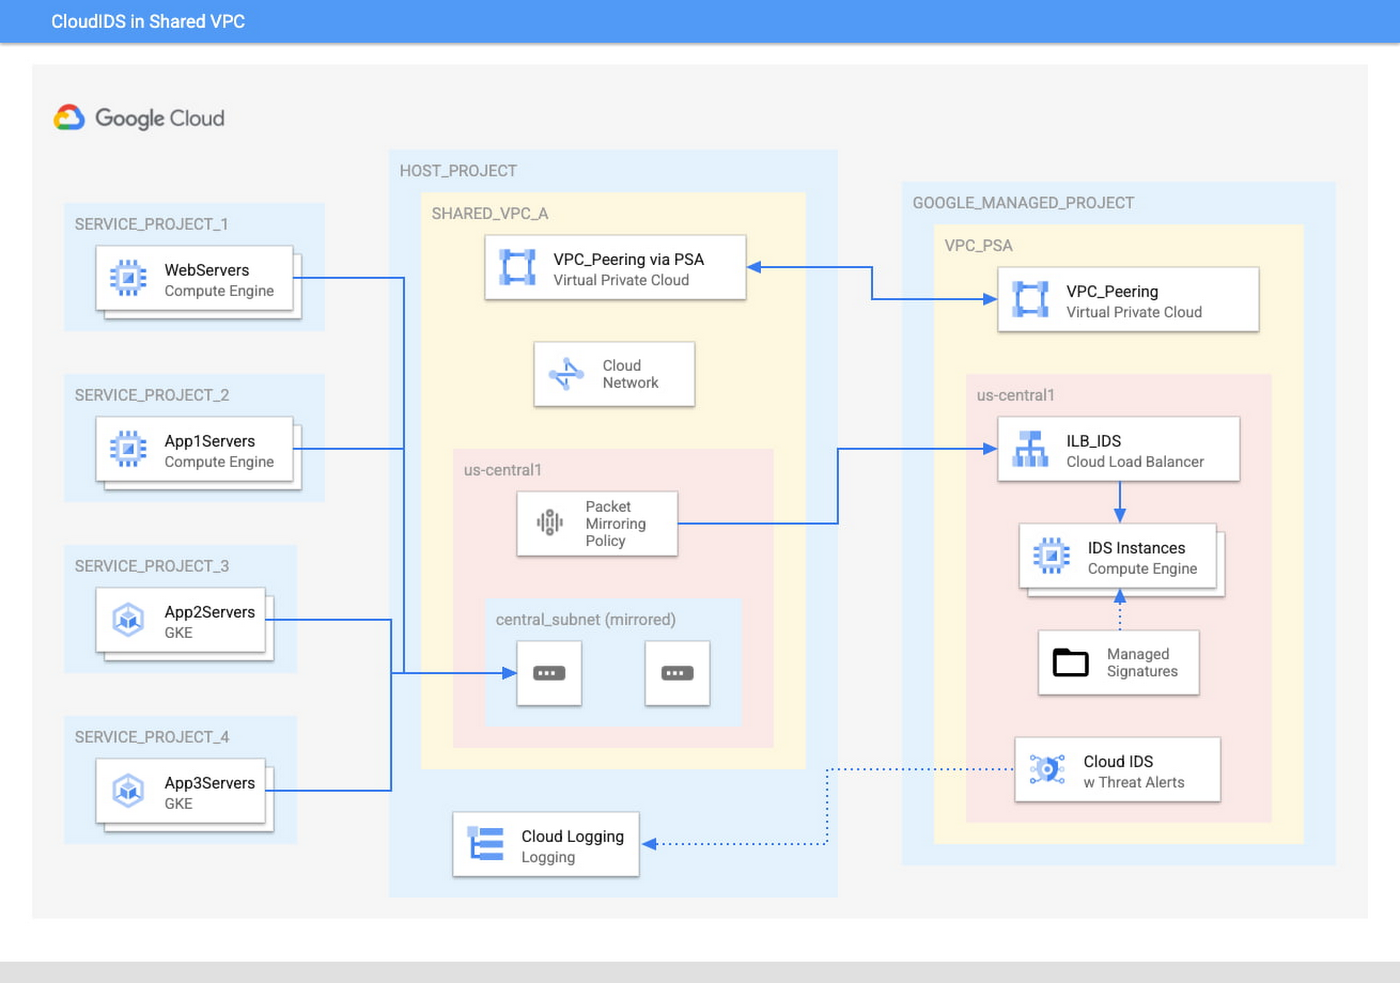Click the WebServers Compute Engine icon
Image resolution: width=1400 pixels, height=983 pixels.
[x=128, y=278]
